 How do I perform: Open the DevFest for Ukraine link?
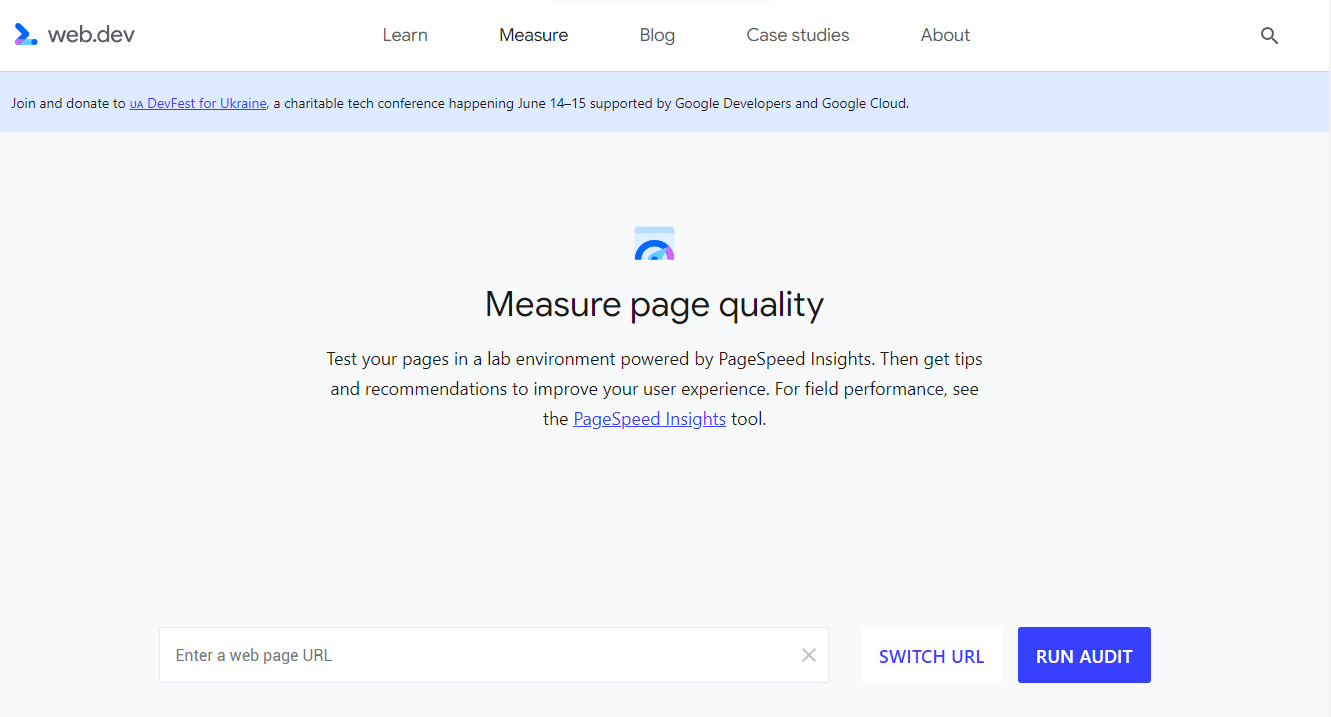197,103
